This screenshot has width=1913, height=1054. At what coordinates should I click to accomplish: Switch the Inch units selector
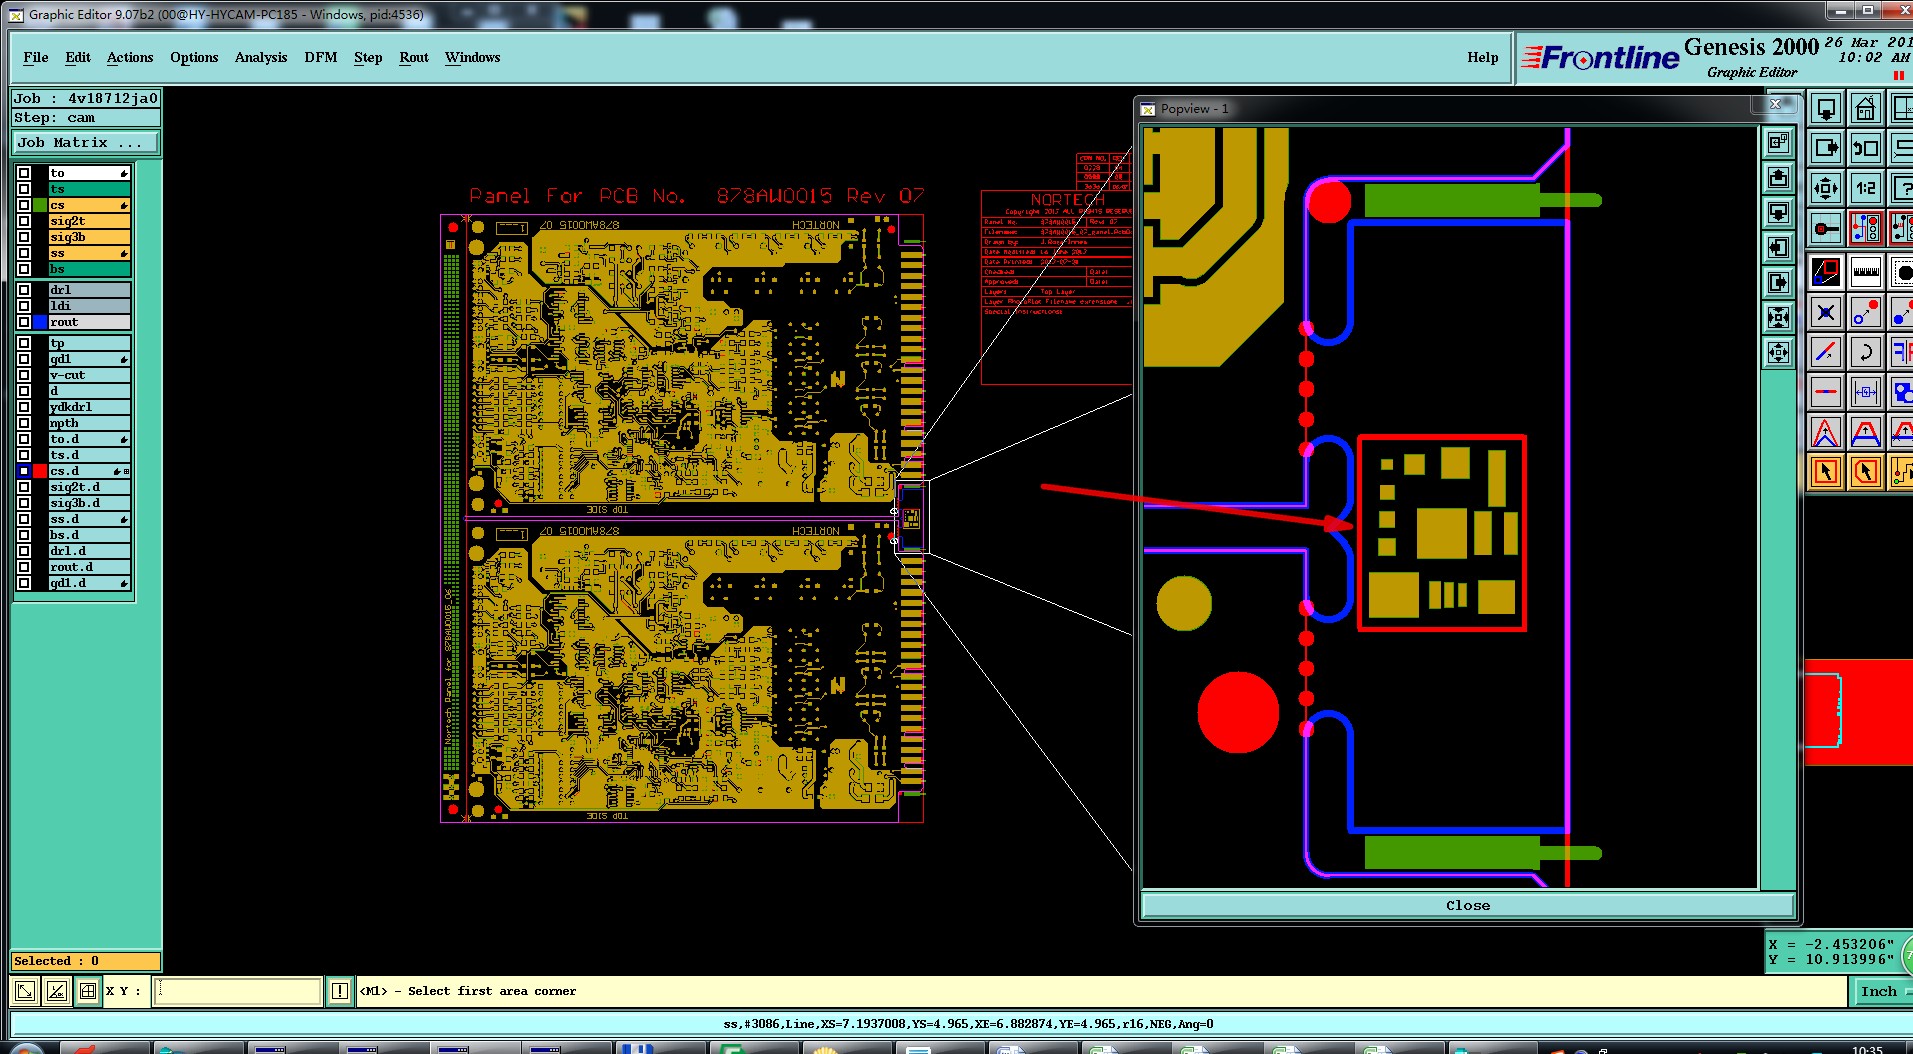[x=1878, y=991]
